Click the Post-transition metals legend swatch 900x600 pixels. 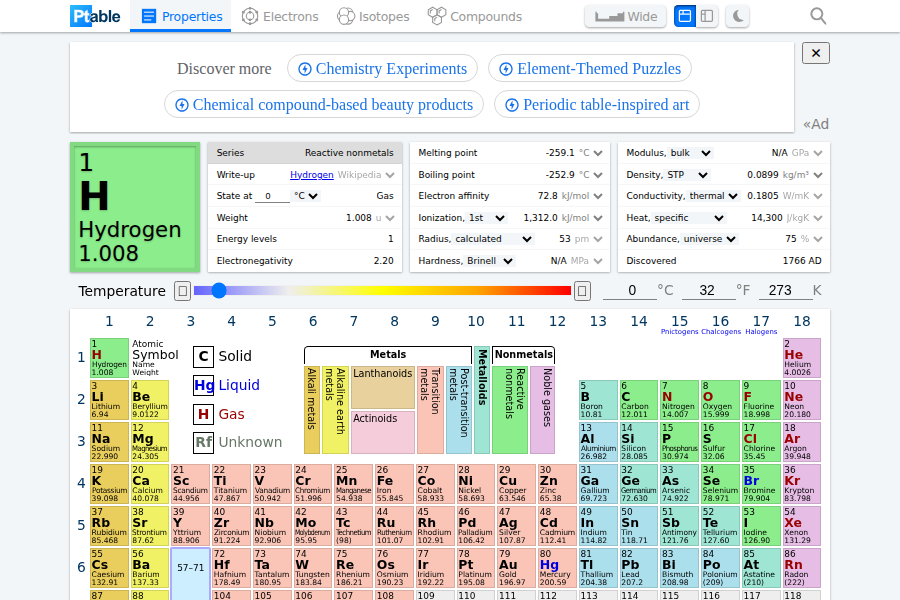click(459, 409)
